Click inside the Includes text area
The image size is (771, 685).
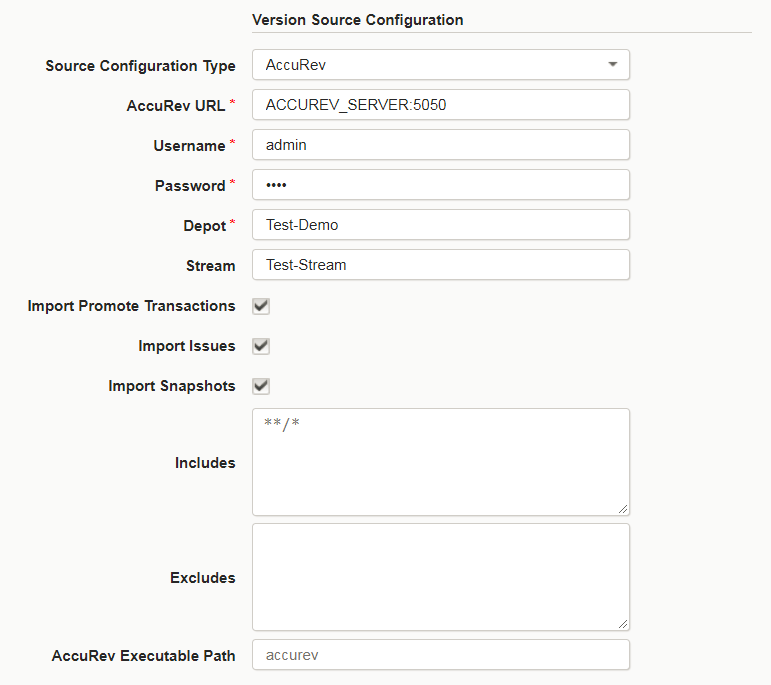[x=440, y=462]
